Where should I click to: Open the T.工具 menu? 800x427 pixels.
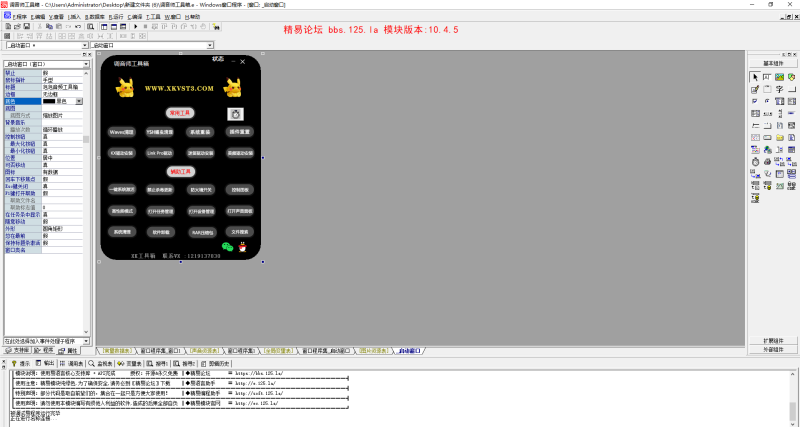coord(153,17)
